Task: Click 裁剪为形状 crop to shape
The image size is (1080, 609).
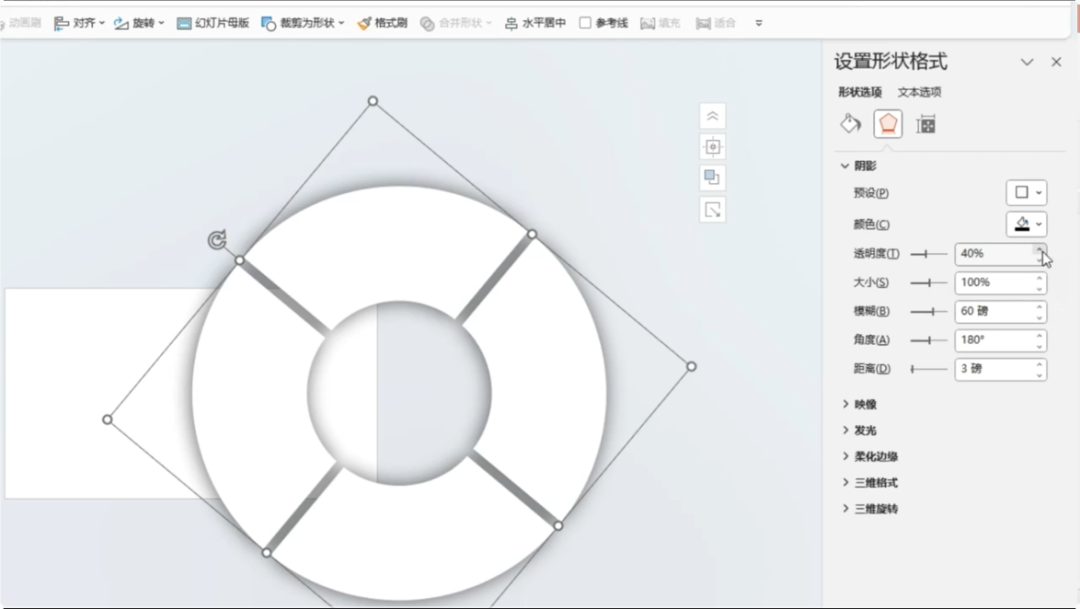Action: click(302, 23)
